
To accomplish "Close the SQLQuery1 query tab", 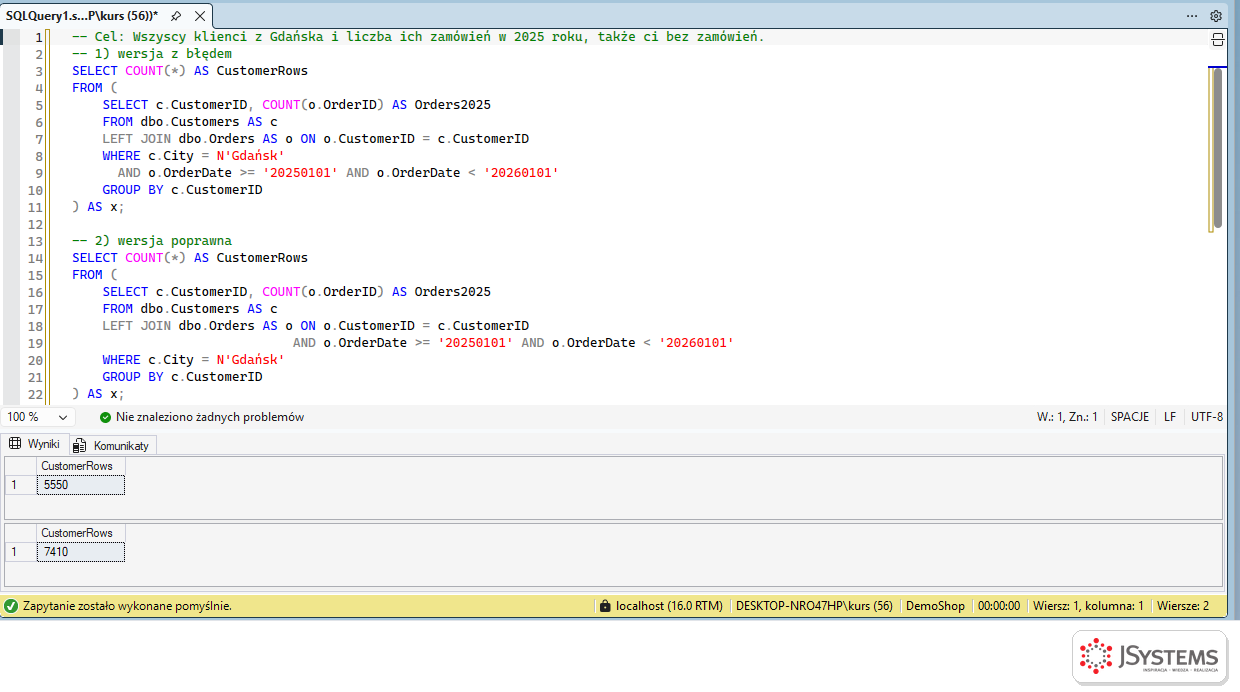I will pos(200,16).
